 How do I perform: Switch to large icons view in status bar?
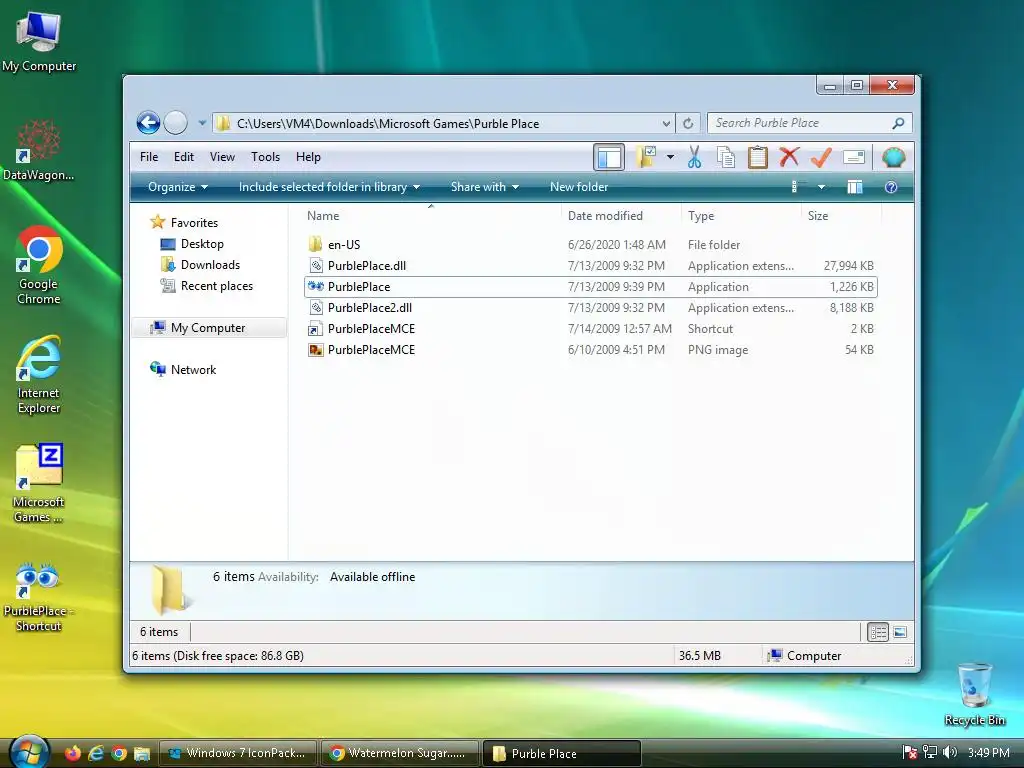pos(900,632)
